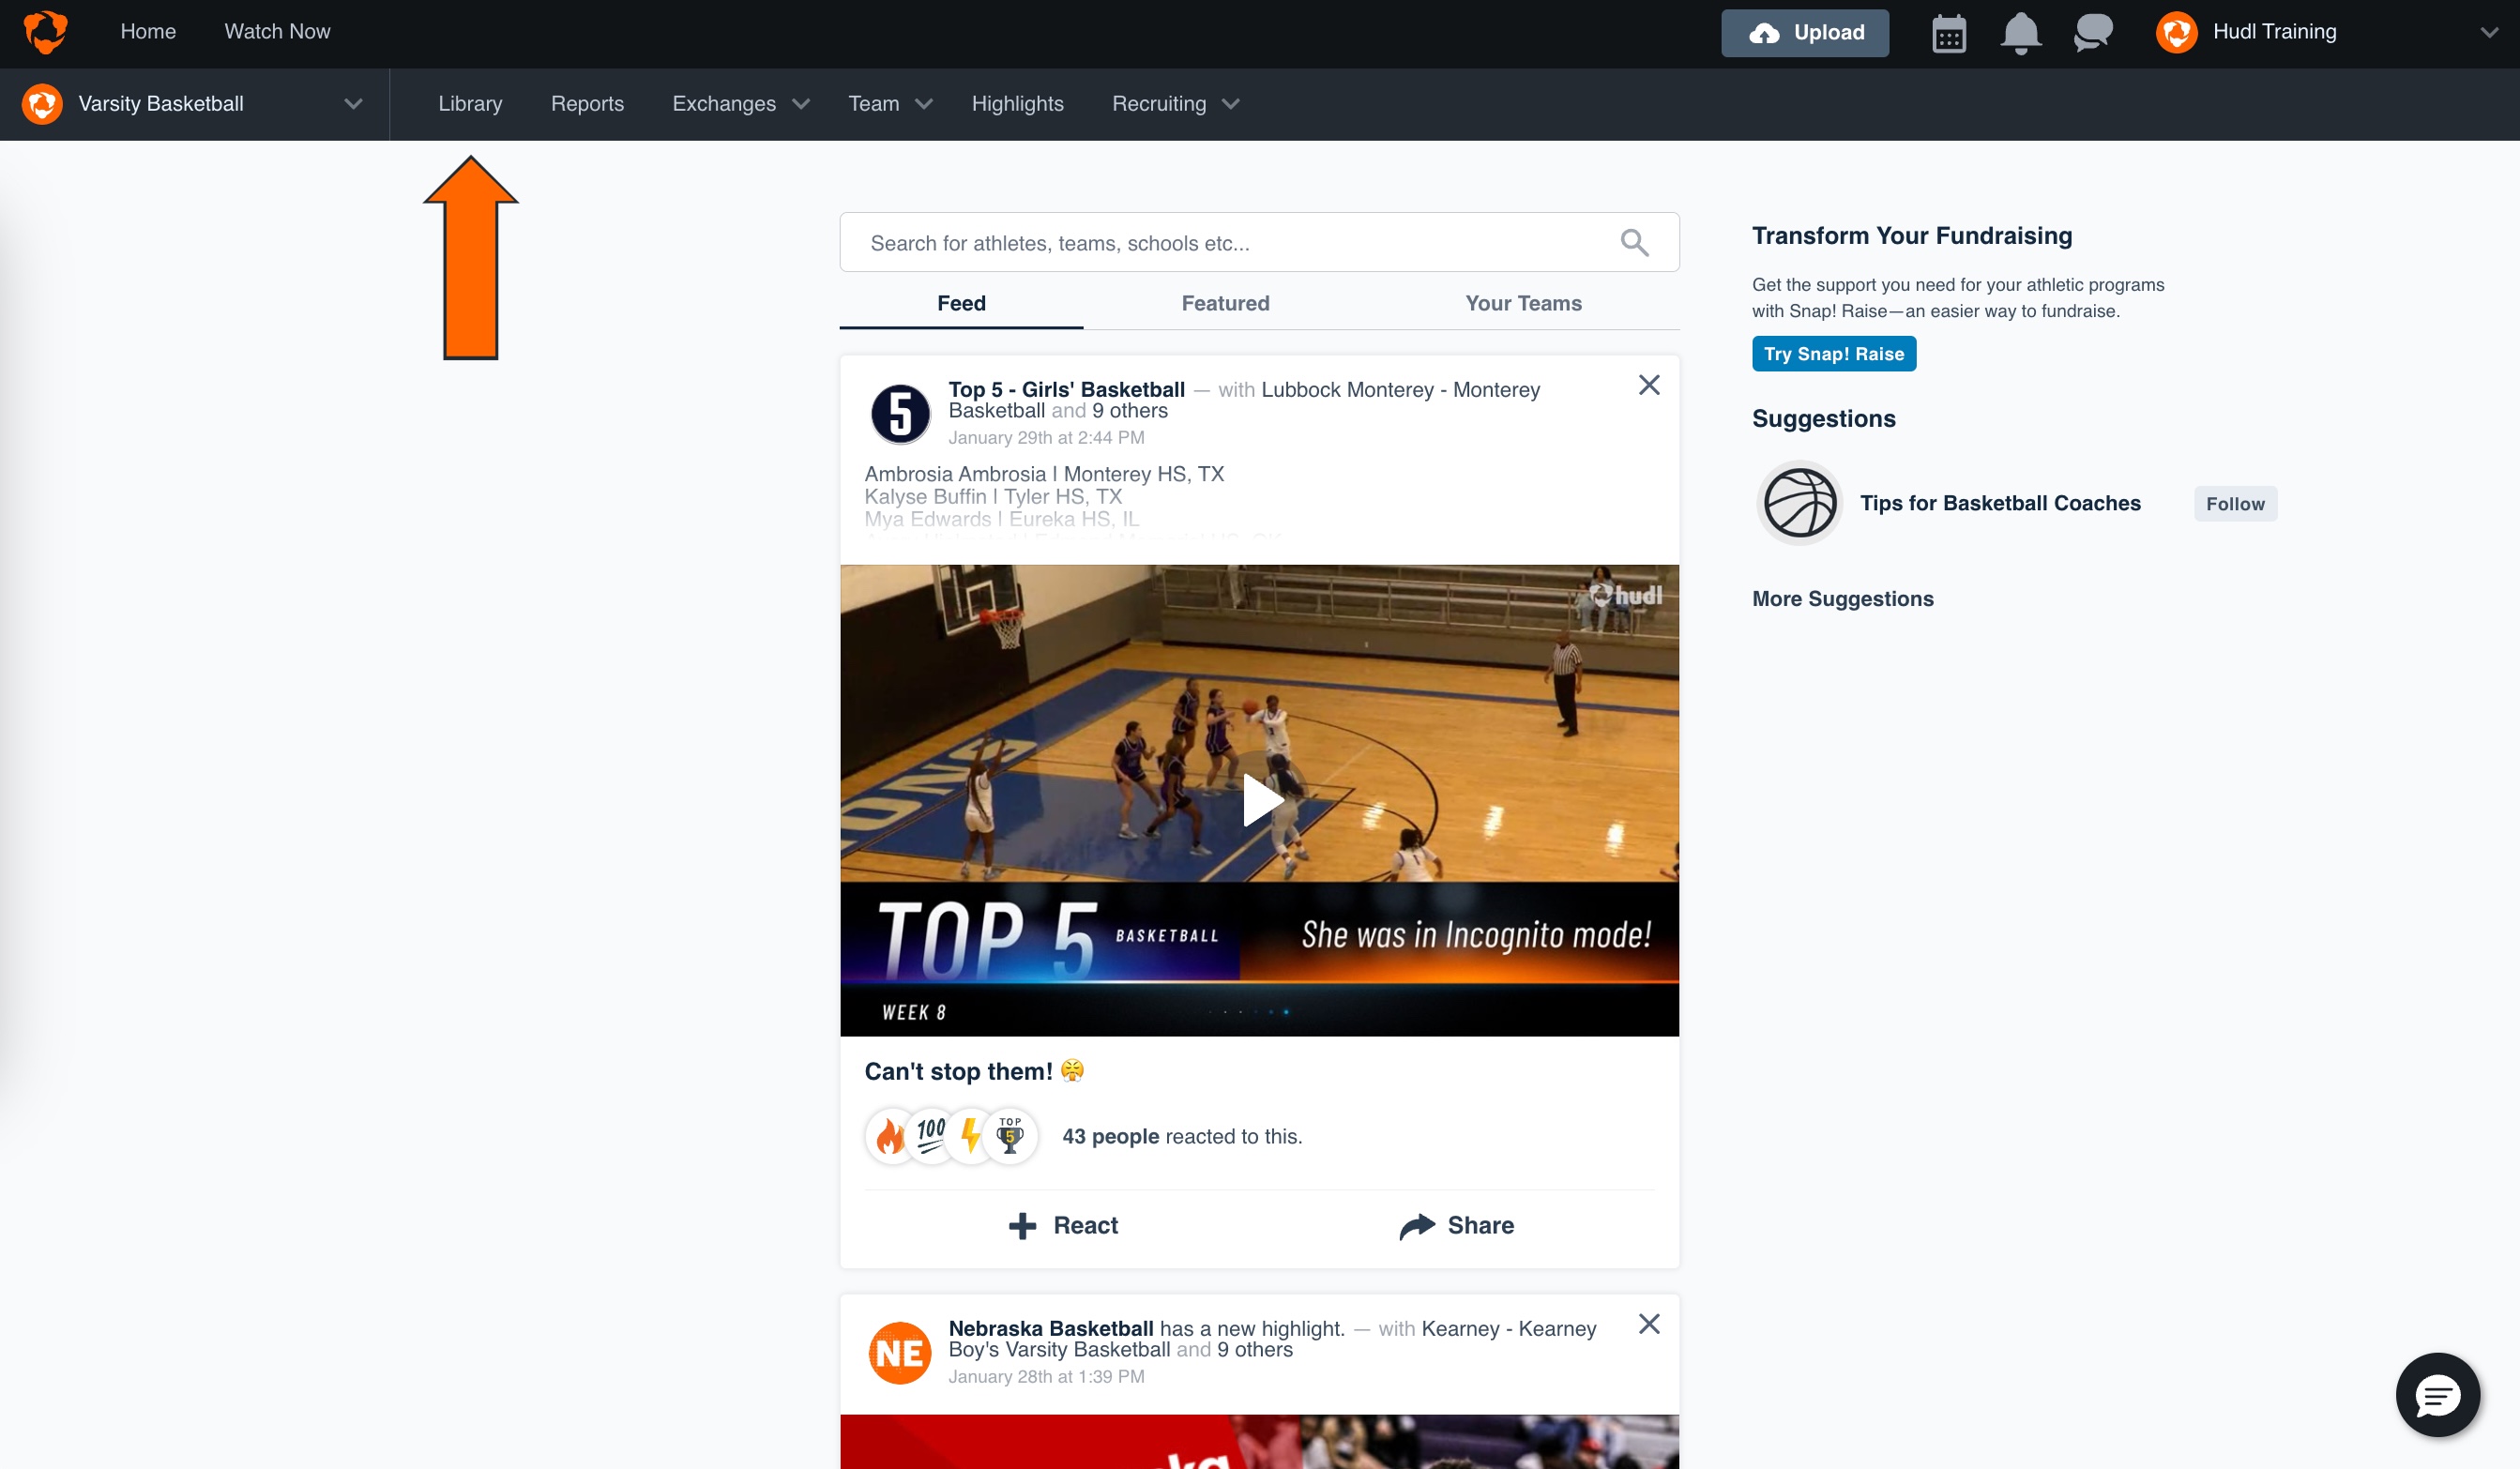
Task: Open the calendar icon
Action: click(1948, 33)
